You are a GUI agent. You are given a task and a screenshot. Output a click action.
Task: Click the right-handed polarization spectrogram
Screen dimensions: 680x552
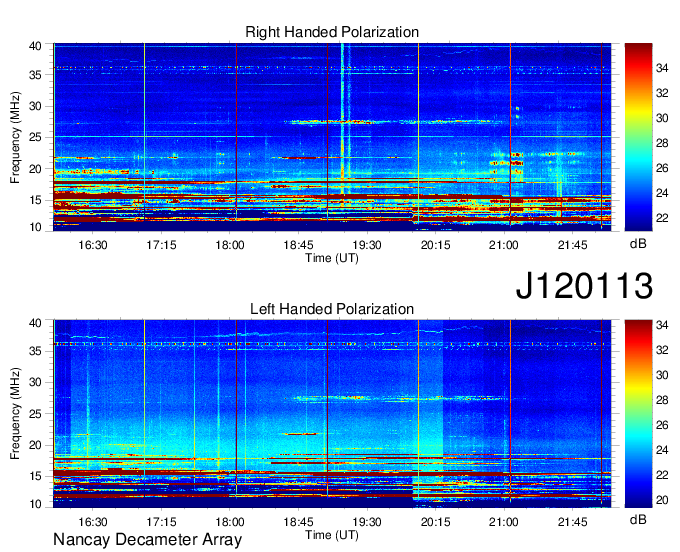pyautogui.click(x=332, y=137)
